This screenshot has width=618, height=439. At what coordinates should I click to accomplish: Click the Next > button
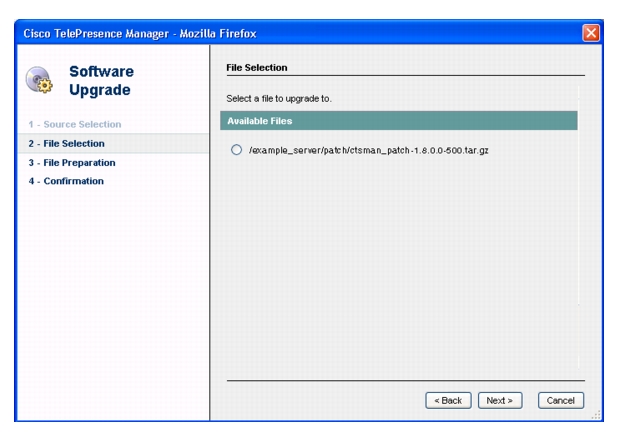click(x=500, y=400)
